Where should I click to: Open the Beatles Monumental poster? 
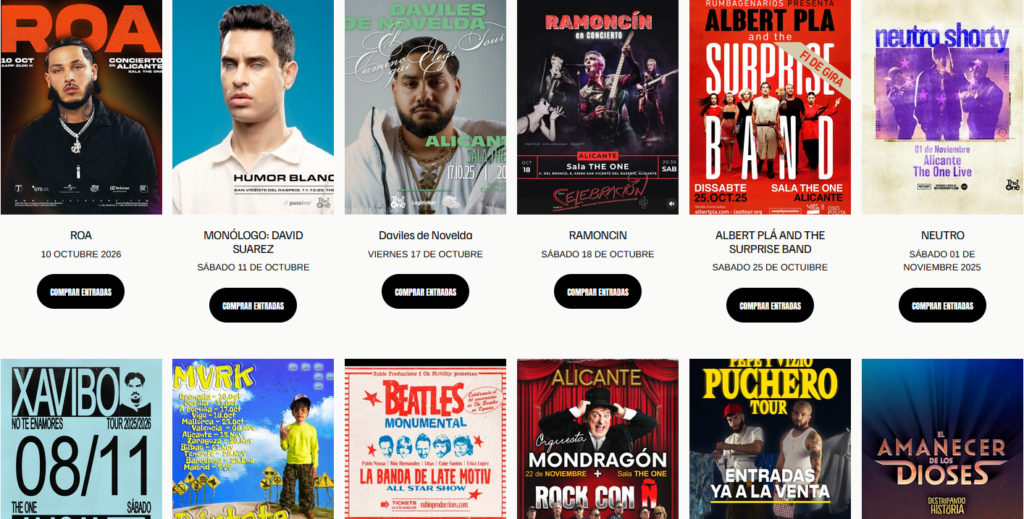pyautogui.click(x=425, y=439)
